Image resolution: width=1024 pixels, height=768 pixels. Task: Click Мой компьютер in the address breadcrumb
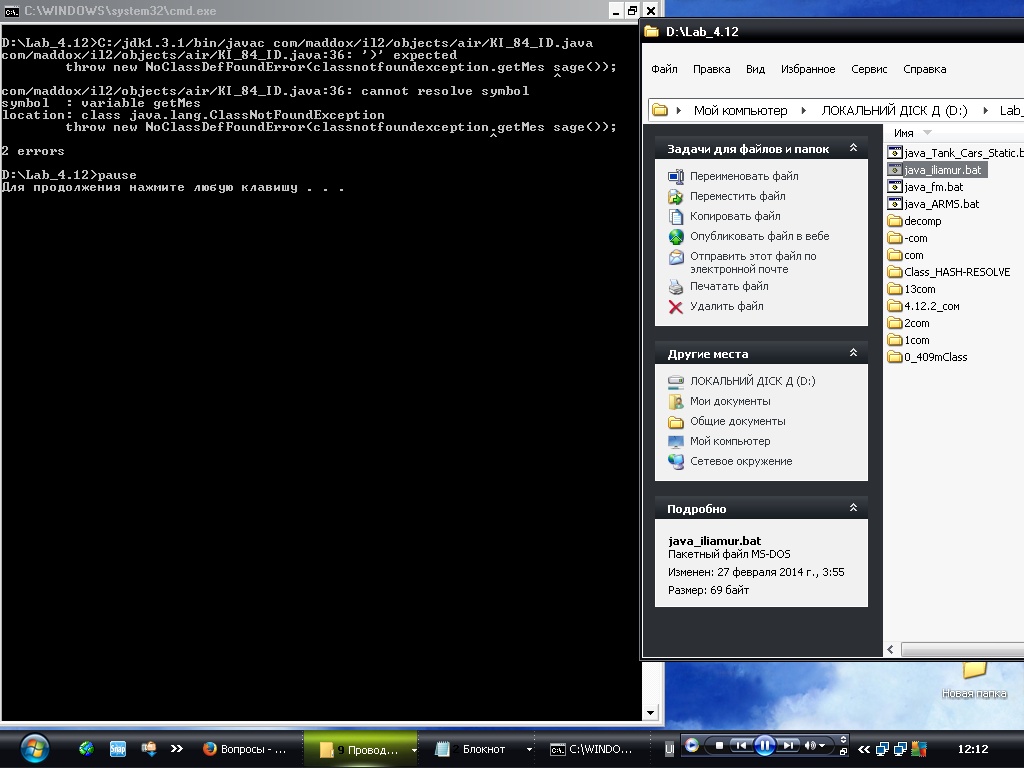pos(741,110)
